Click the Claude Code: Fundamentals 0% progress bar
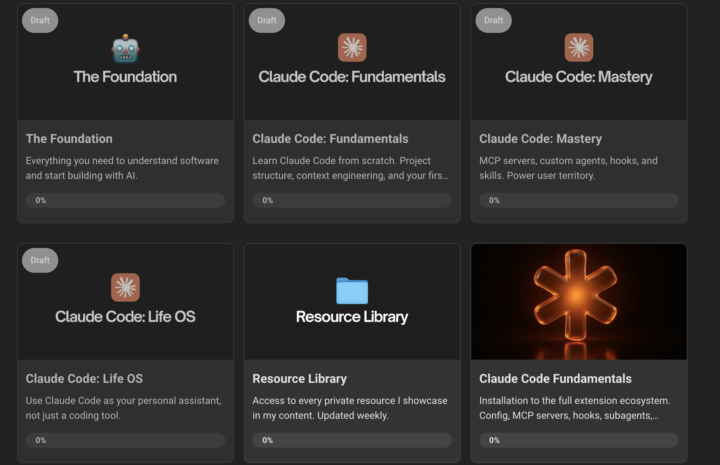This screenshot has height=465, width=720. 352,200
